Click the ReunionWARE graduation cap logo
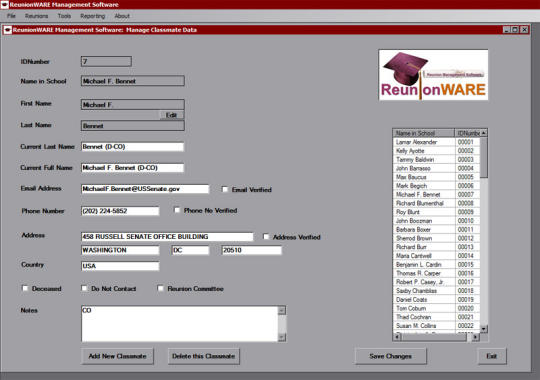The width and height of the screenshot is (540, 380). tap(433, 75)
